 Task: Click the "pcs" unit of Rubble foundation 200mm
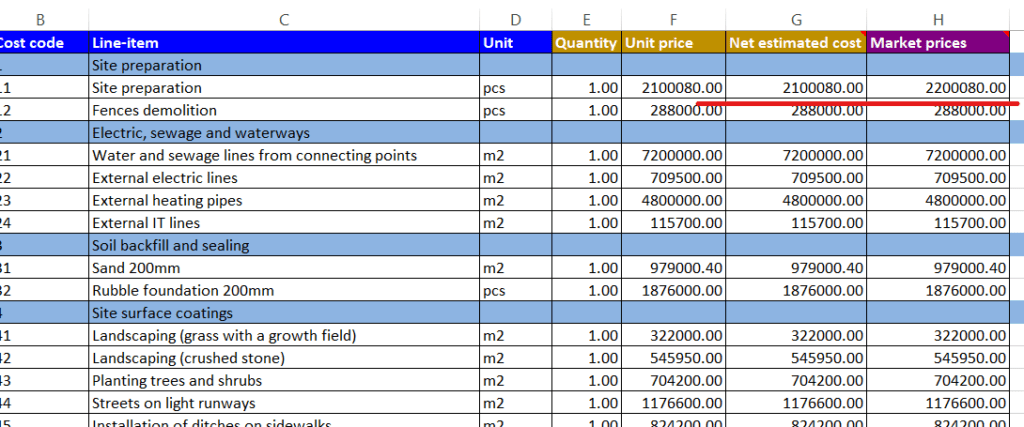(516, 291)
